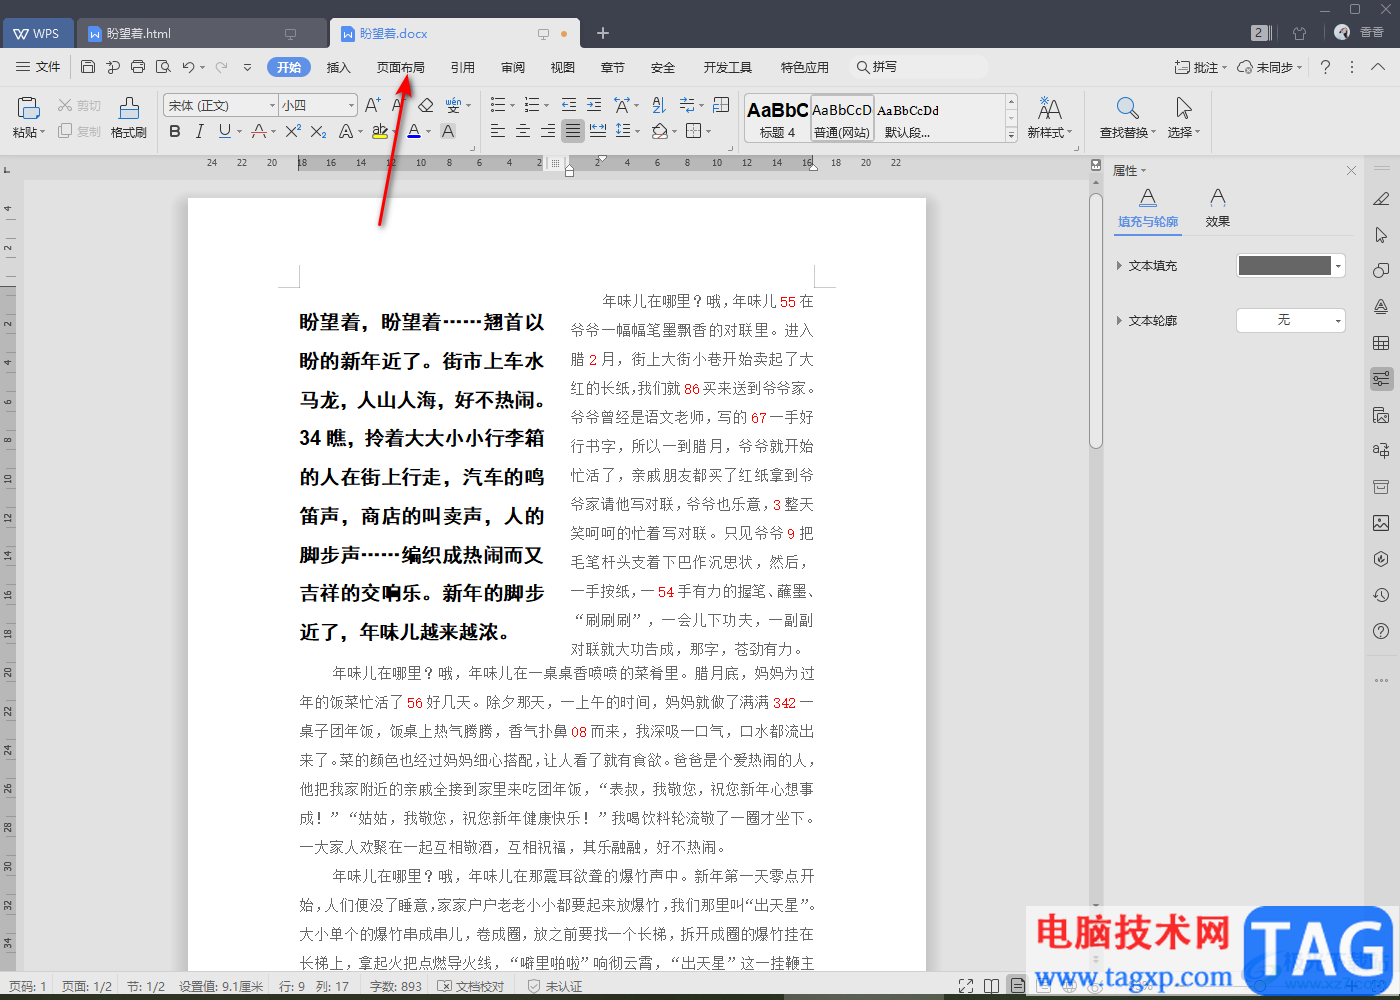Apply subscript X₂ formatting
The image size is (1400, 1000).
point(318,131)
